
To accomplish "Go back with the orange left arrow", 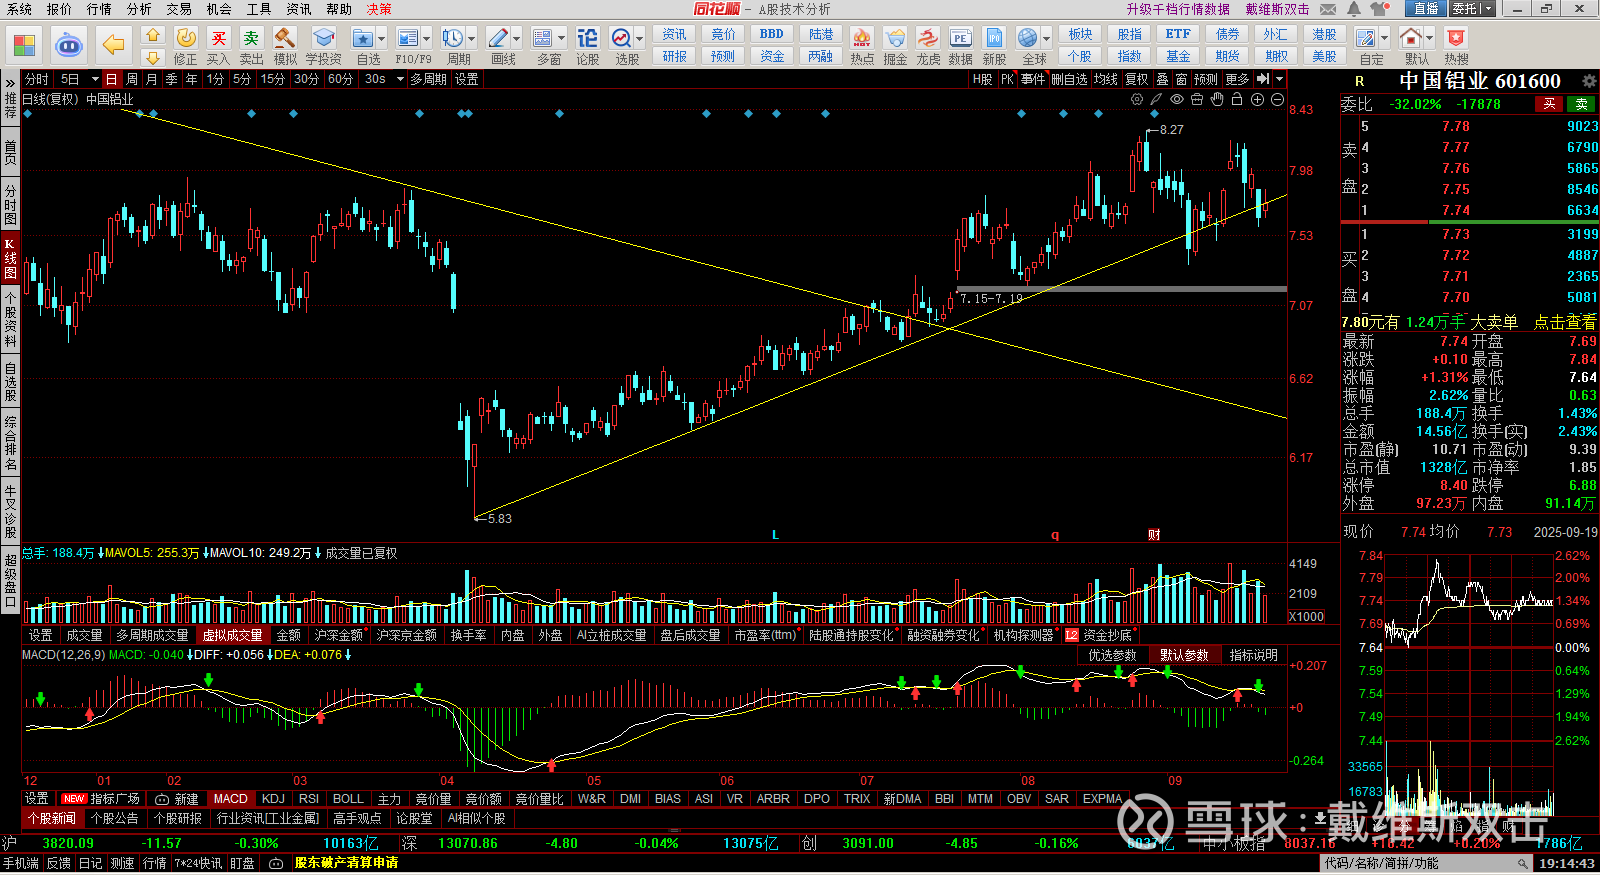I will [113, 45].
